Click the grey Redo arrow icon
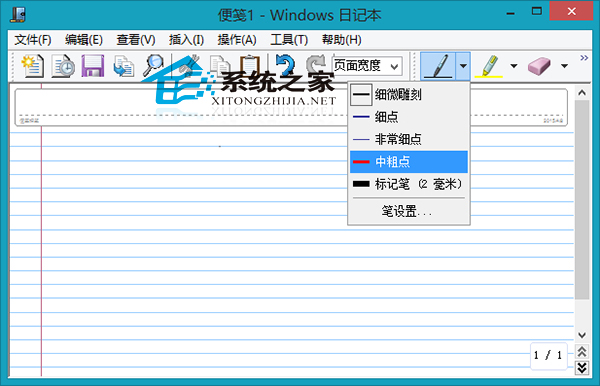 [316, 66]
